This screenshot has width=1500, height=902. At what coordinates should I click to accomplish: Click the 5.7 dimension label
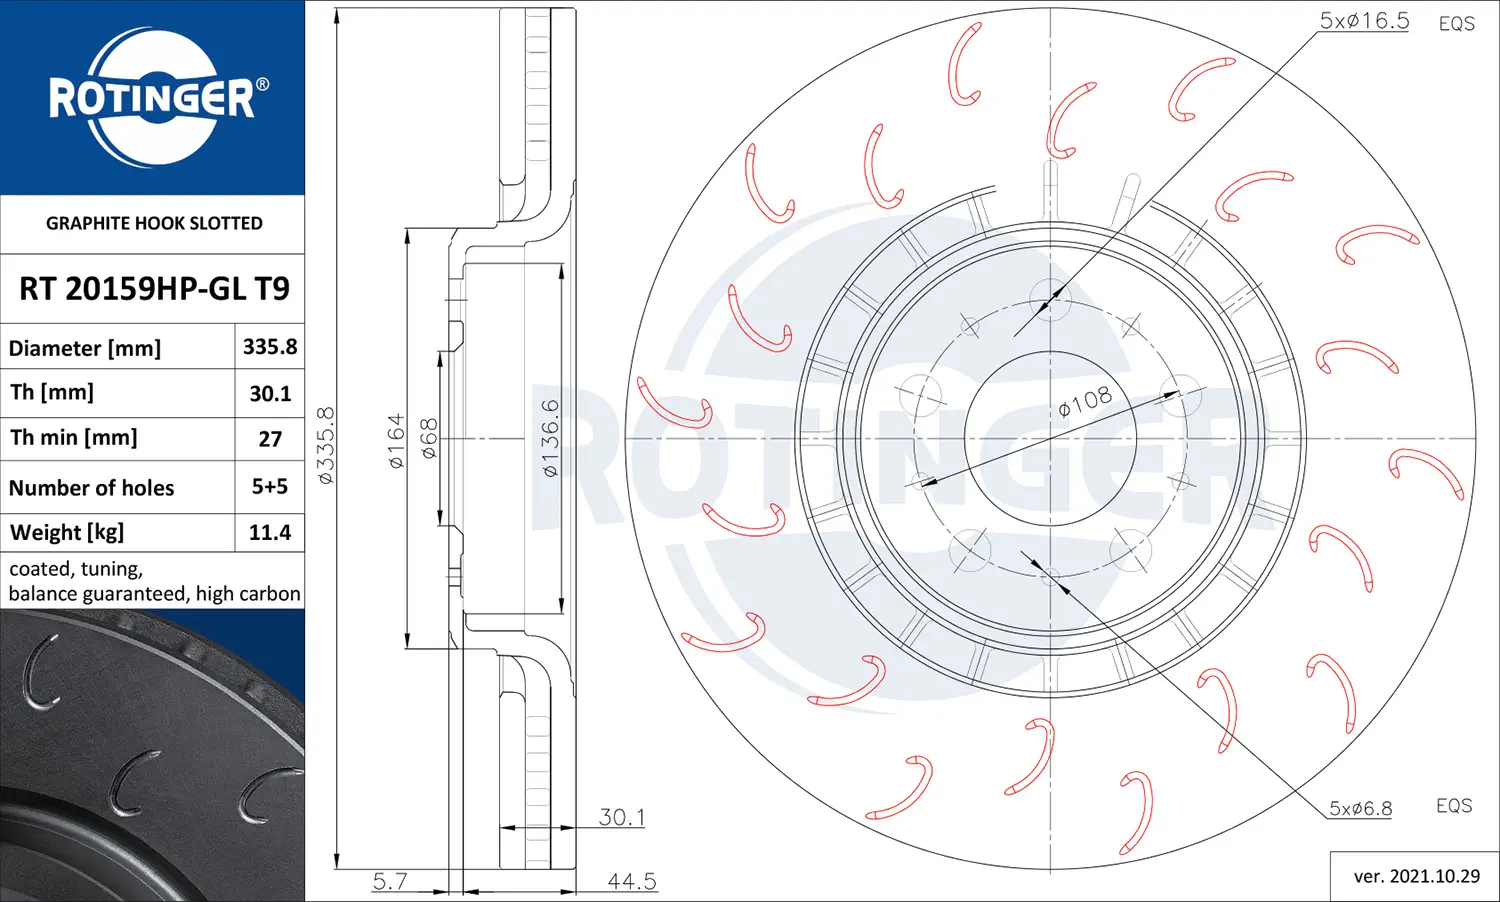(x=390, y=881)
